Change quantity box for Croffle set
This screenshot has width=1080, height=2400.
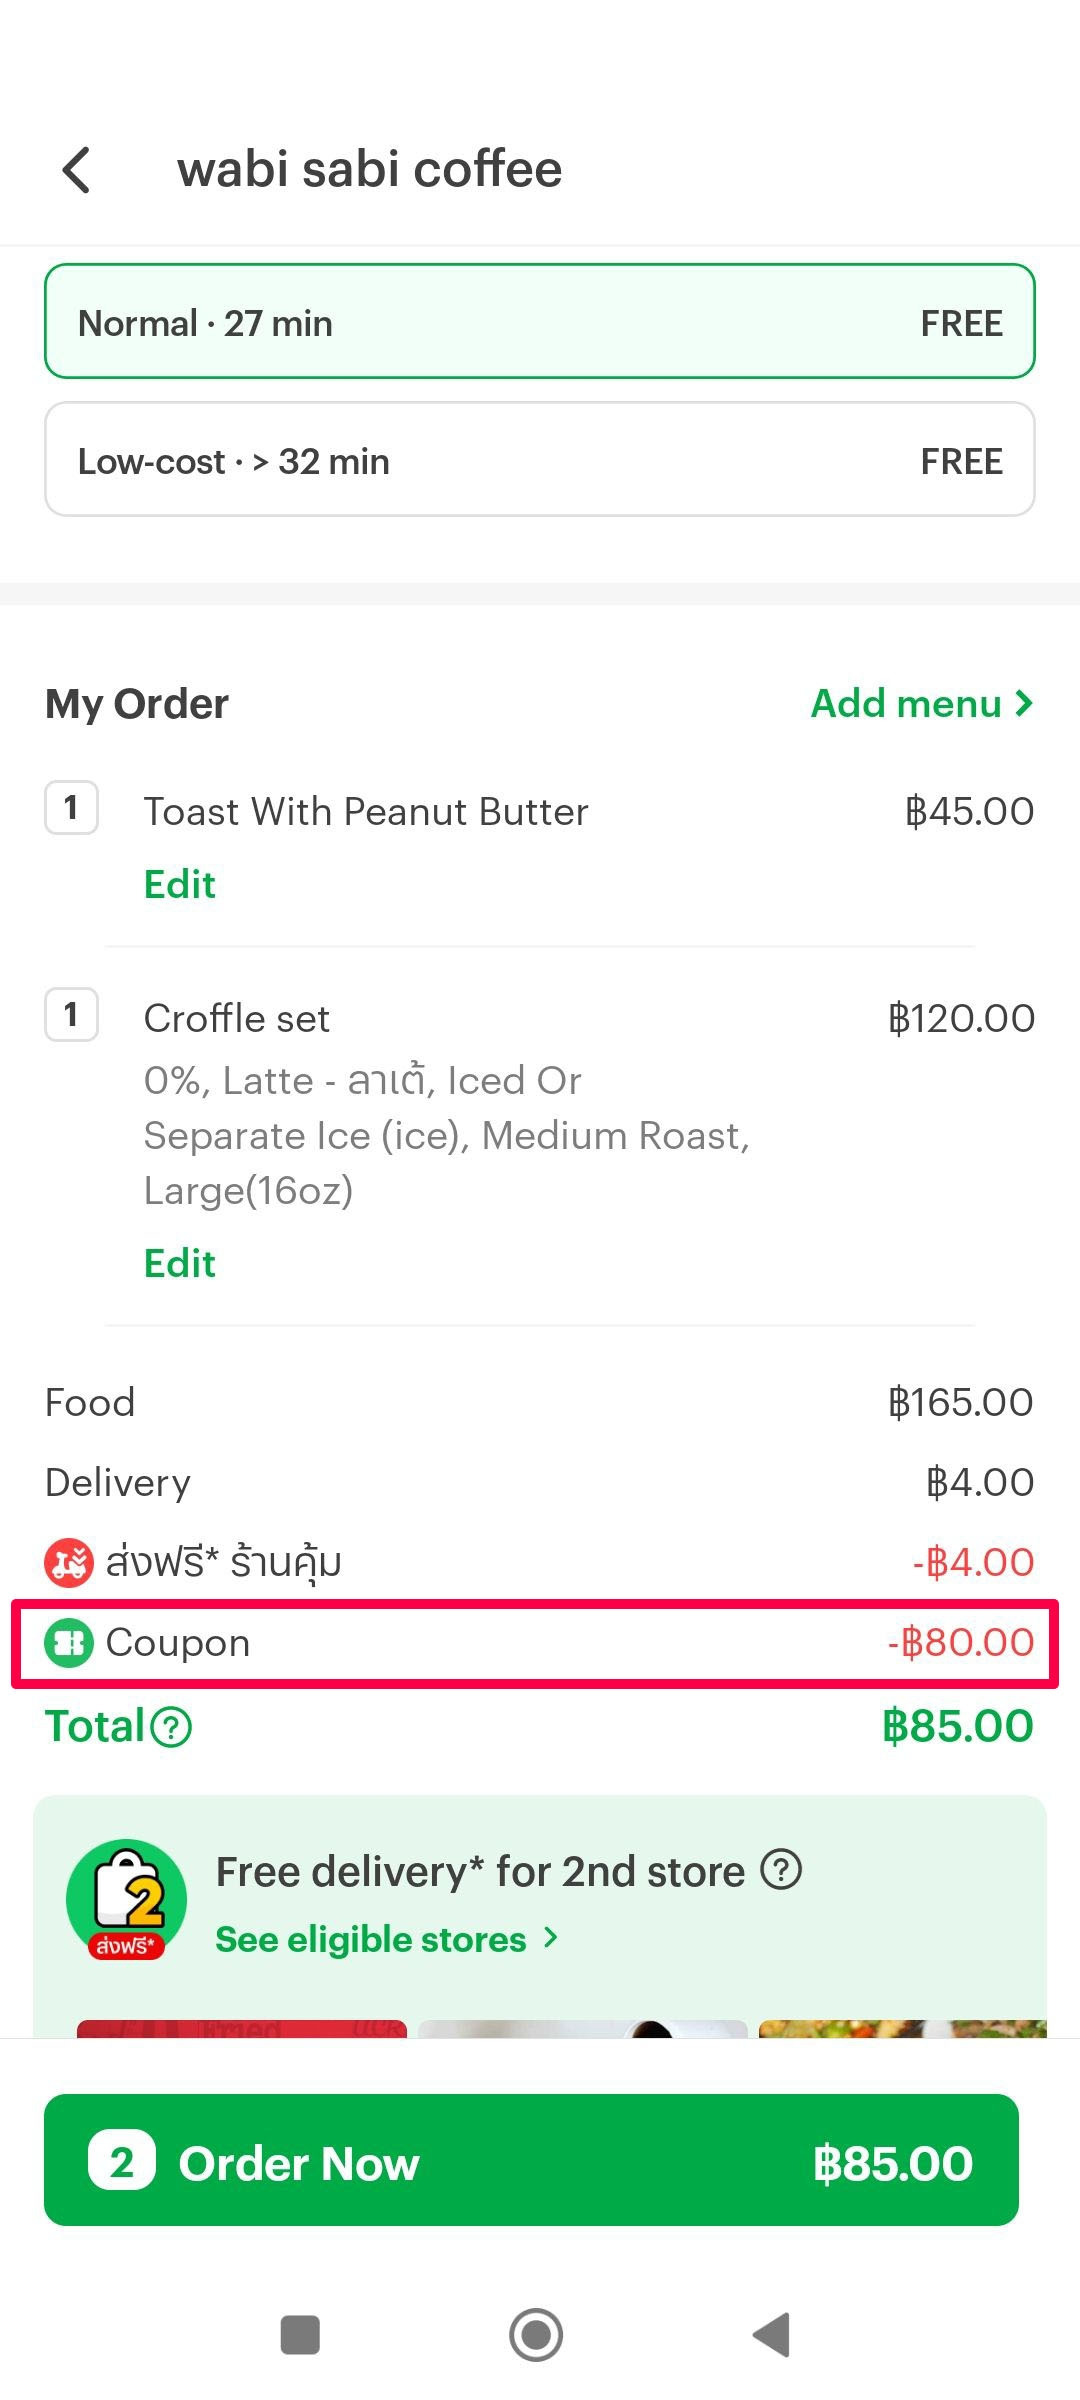tap(71, 1015)
